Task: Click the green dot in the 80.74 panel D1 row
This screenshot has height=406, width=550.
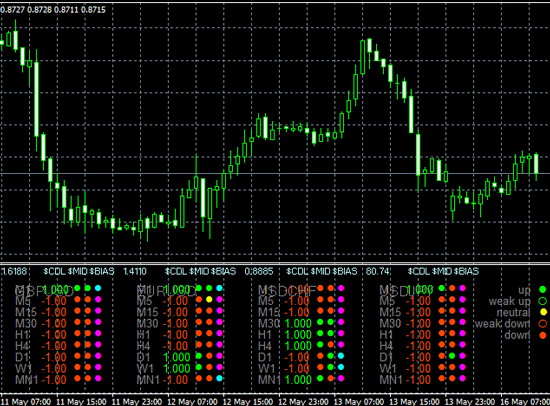Action: pyautogui.click(x=452, y=356)
